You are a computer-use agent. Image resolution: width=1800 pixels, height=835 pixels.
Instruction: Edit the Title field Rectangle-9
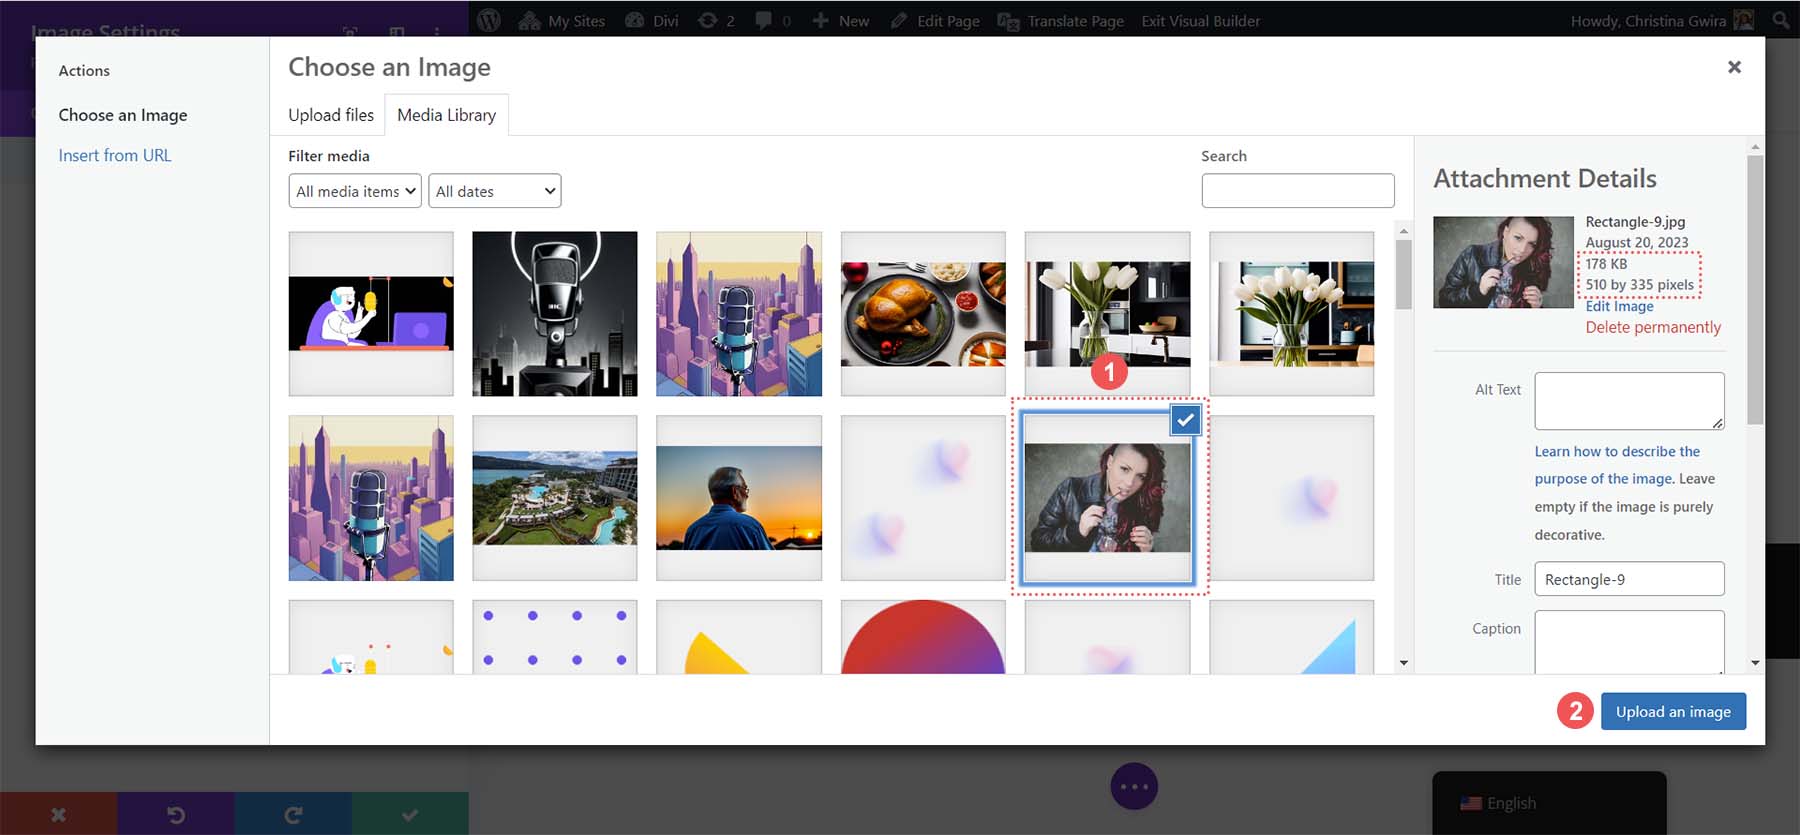(1629, 579)
